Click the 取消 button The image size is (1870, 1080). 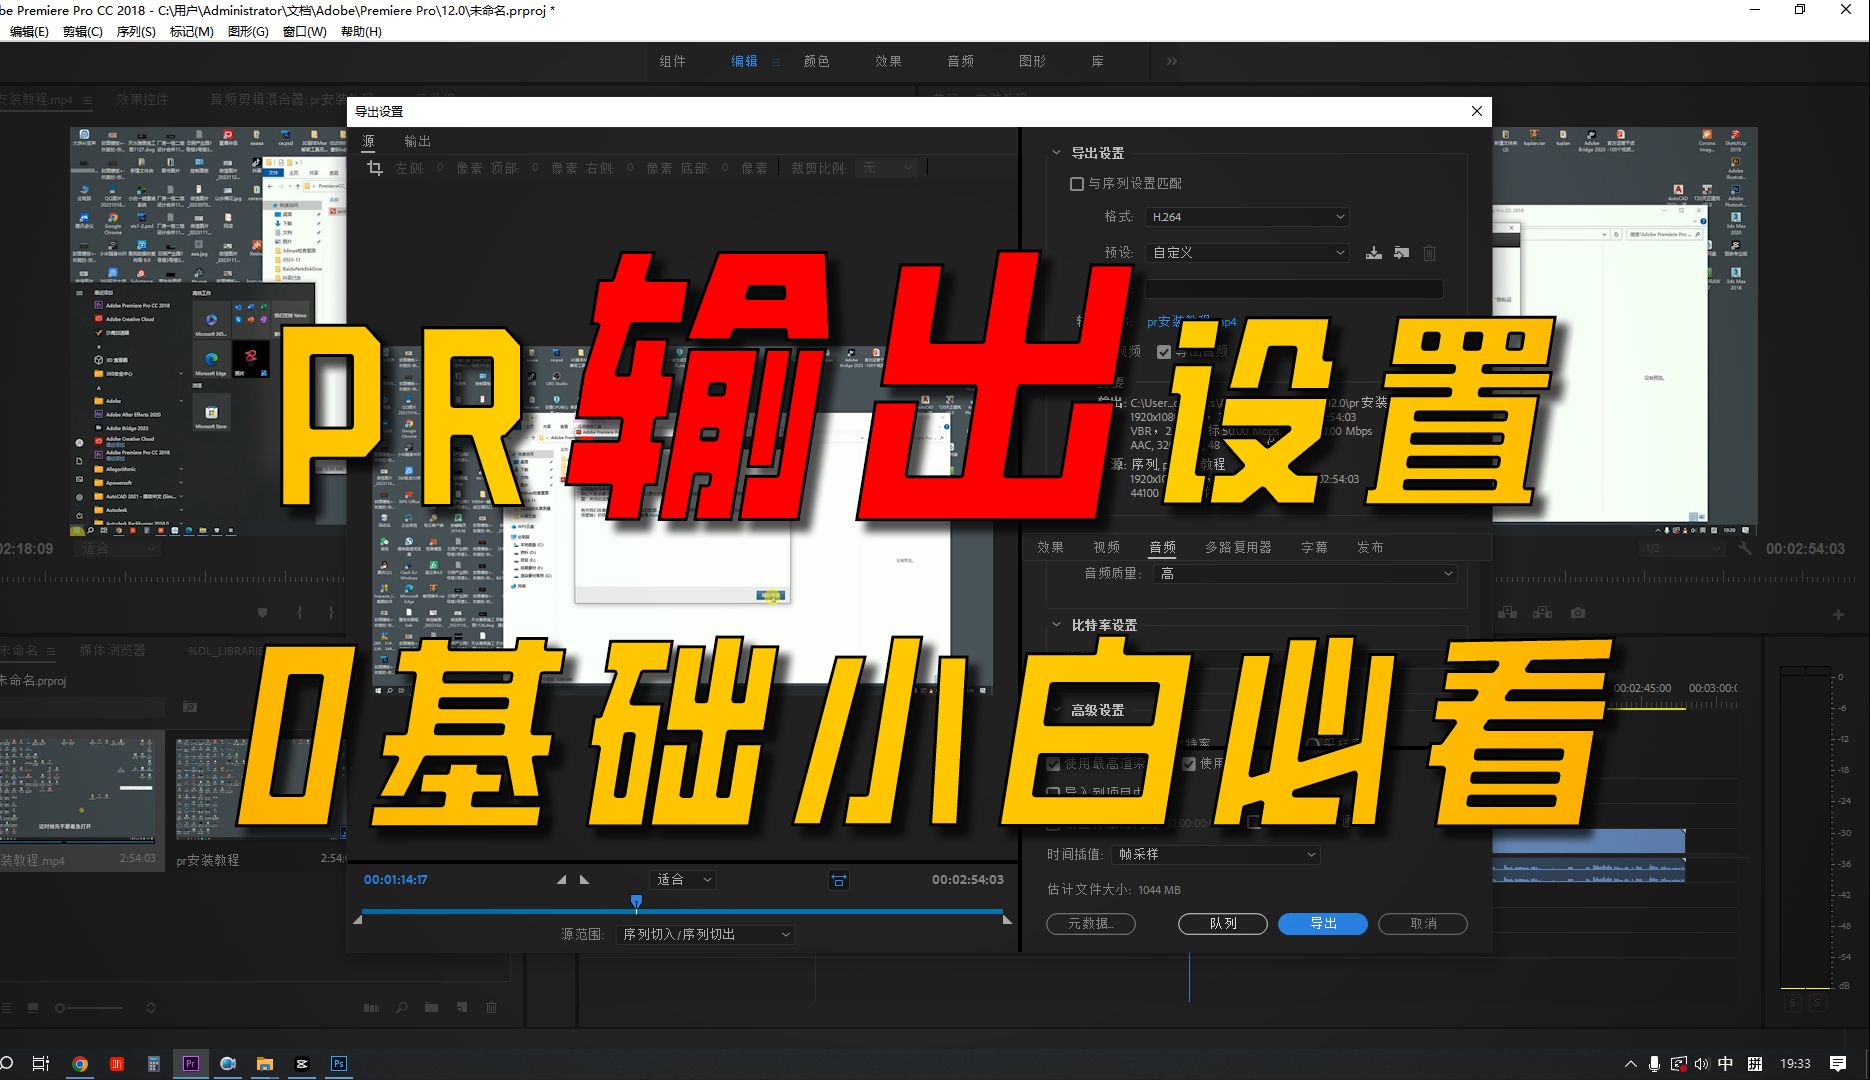[x=1423, y=924]
